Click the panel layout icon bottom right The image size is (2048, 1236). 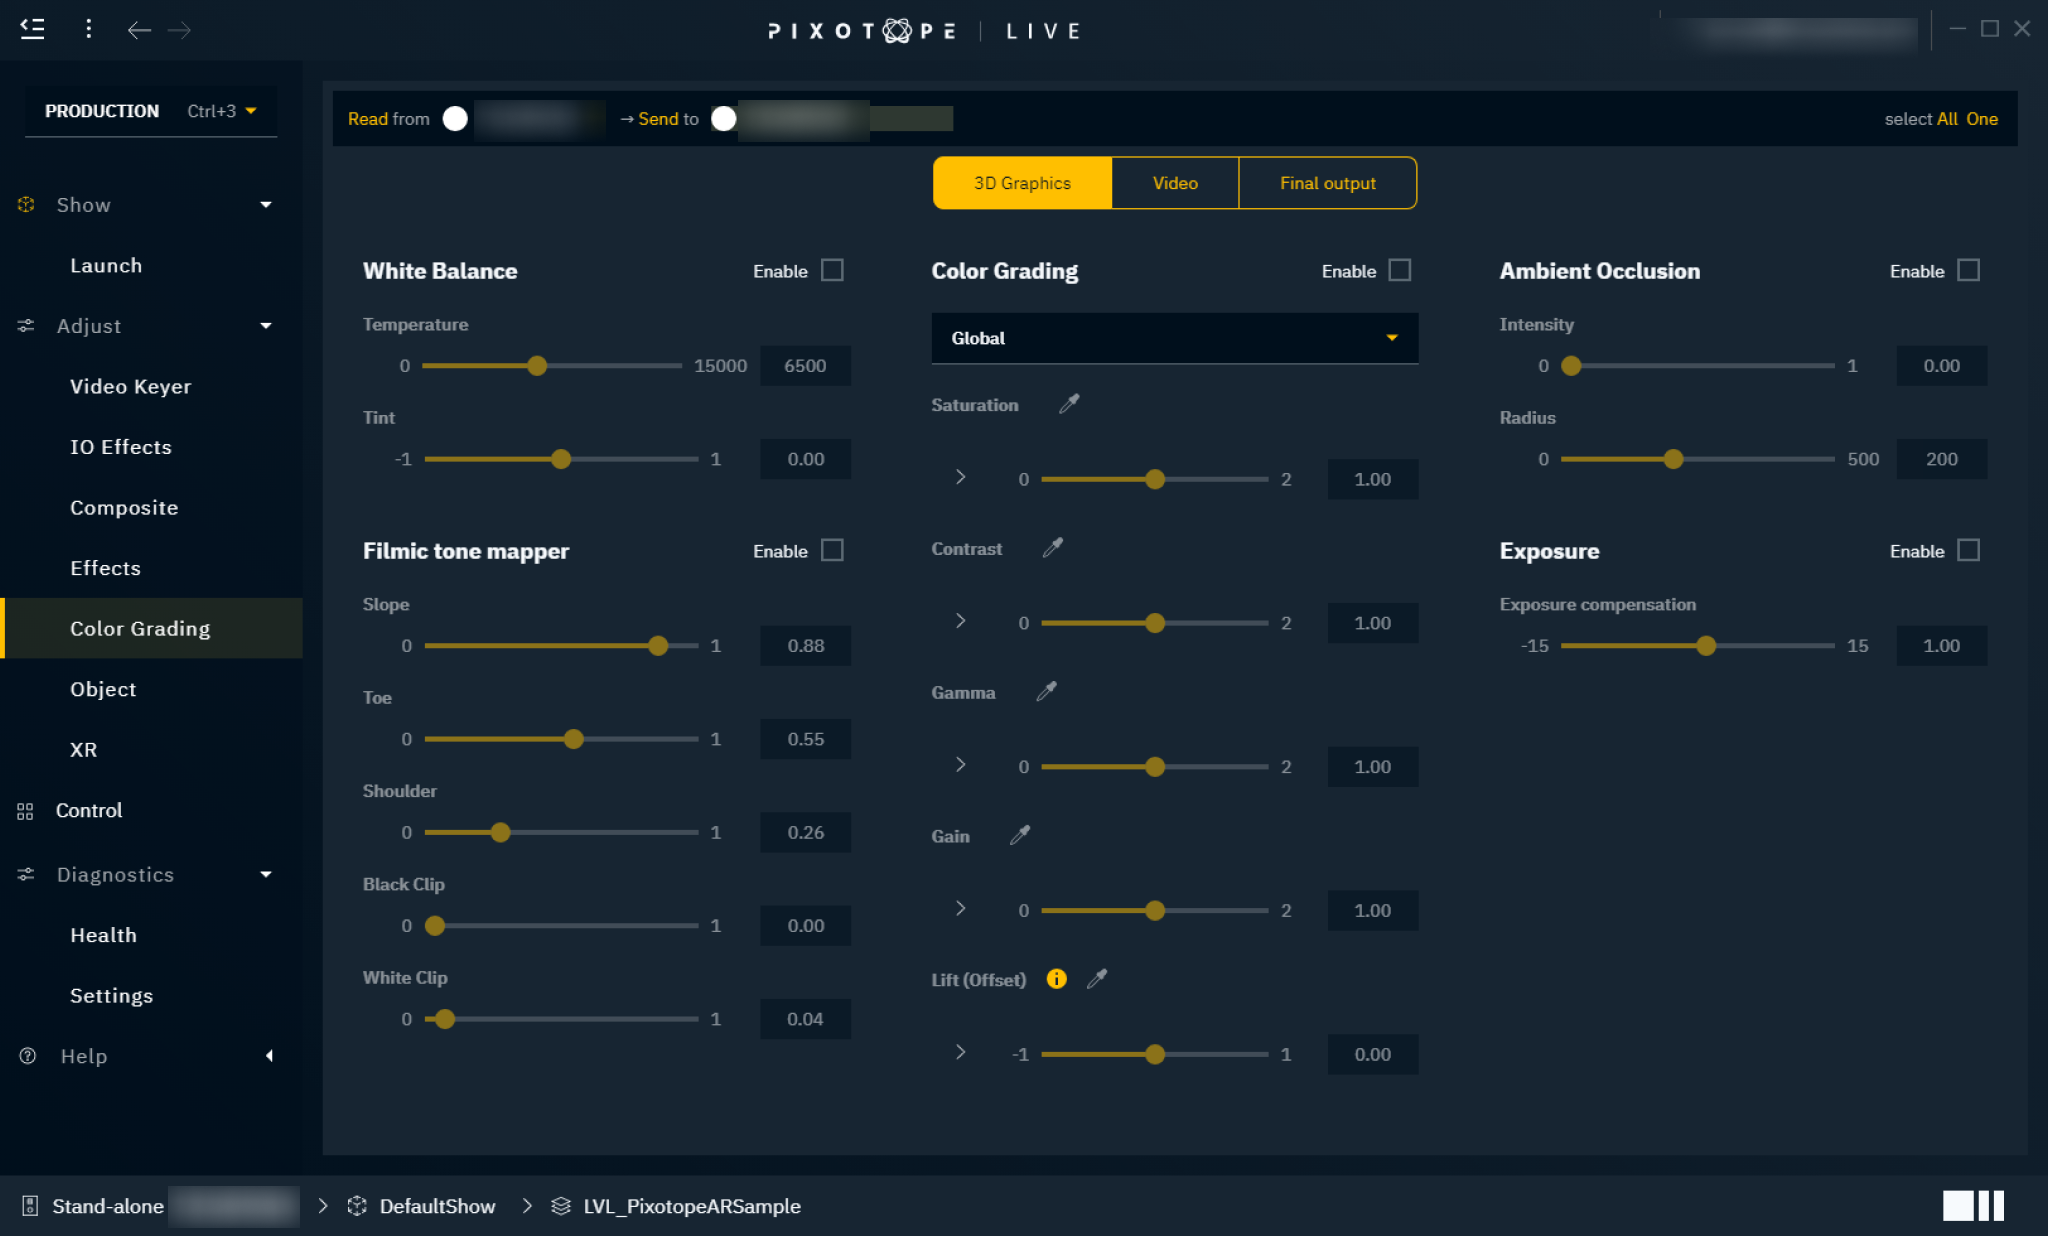coord(1972,1205)
